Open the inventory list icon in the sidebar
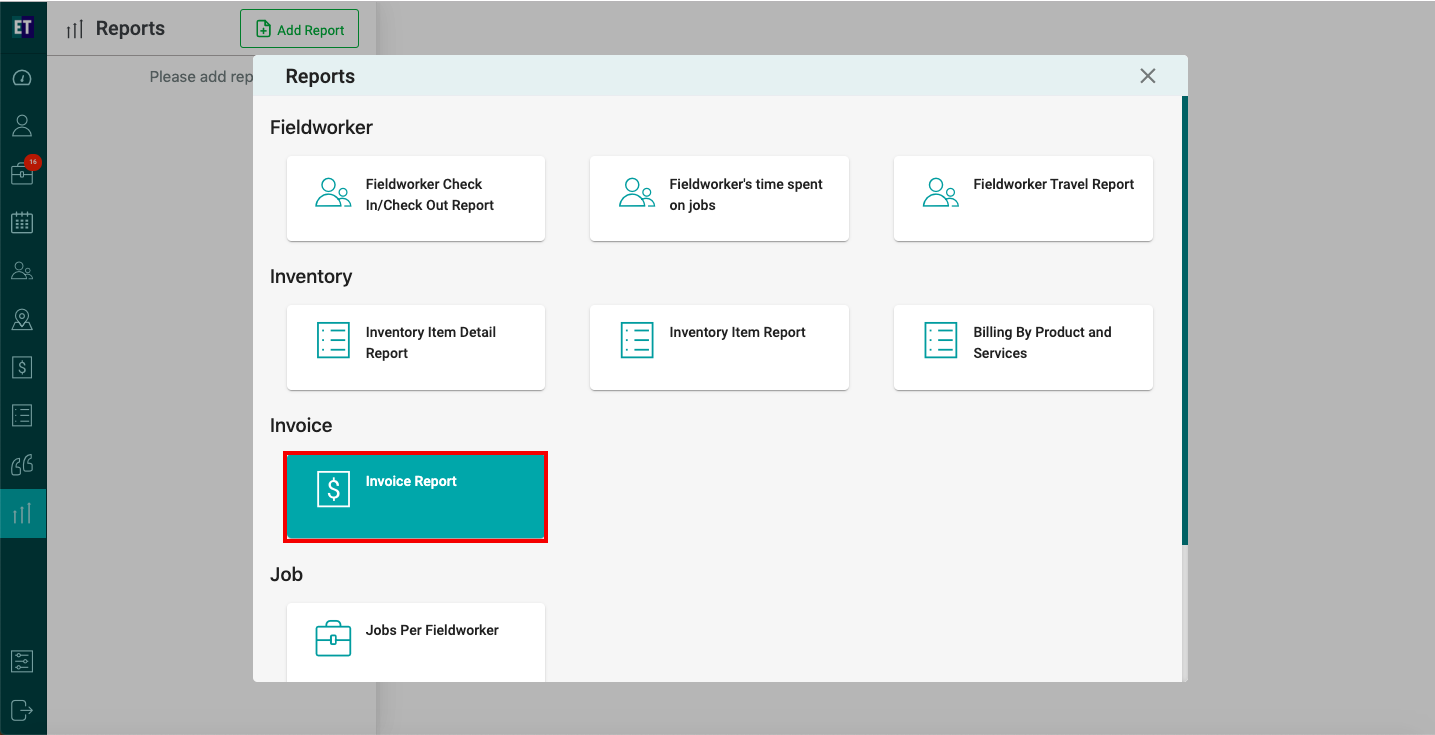Screen dimensions: 1435x735 (22, 415)
